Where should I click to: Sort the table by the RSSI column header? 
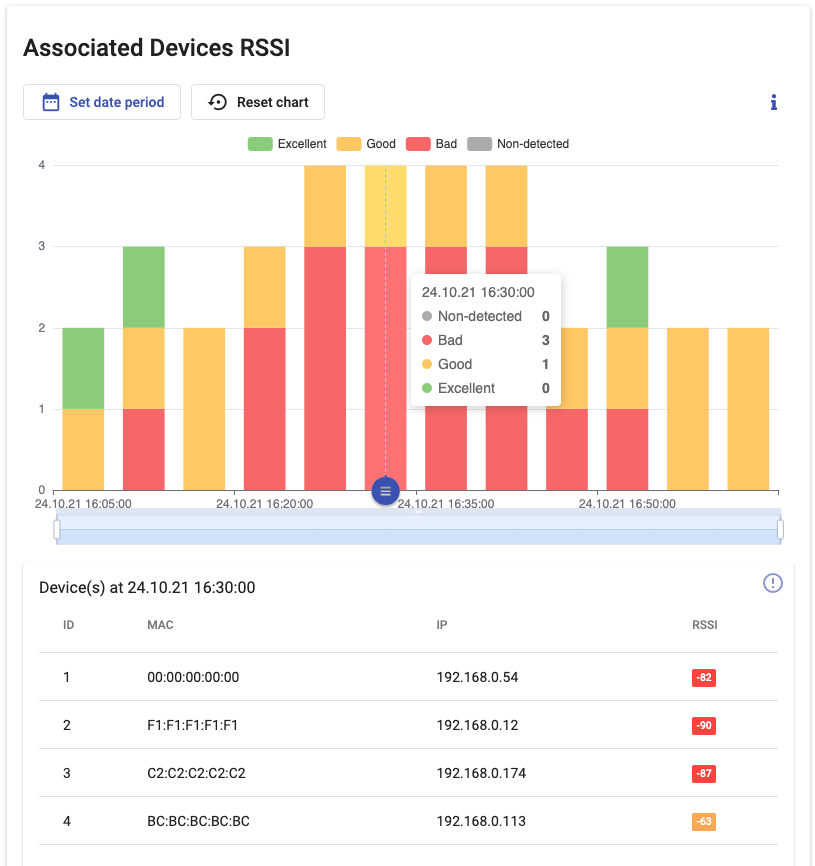point(704,625)
